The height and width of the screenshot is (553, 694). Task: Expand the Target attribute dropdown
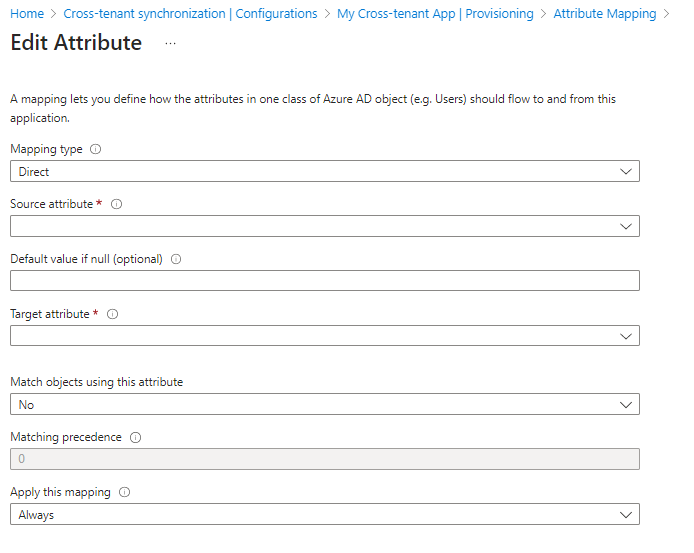click(324, 336)
